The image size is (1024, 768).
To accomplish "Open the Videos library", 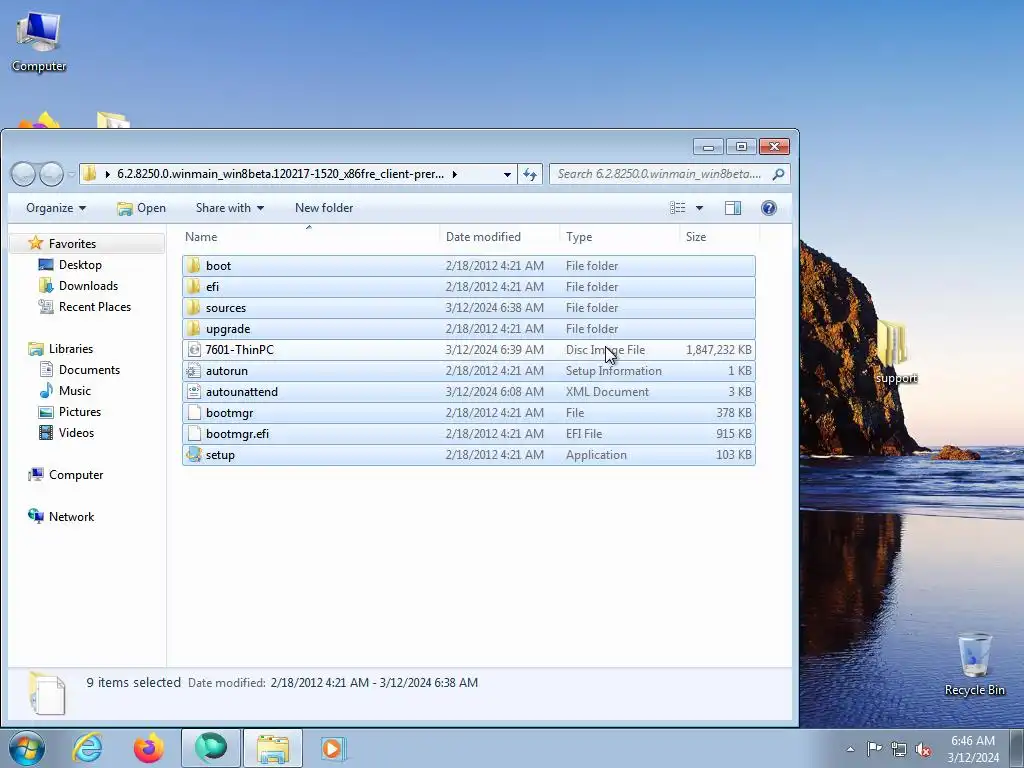I will [x=76, y=432].
